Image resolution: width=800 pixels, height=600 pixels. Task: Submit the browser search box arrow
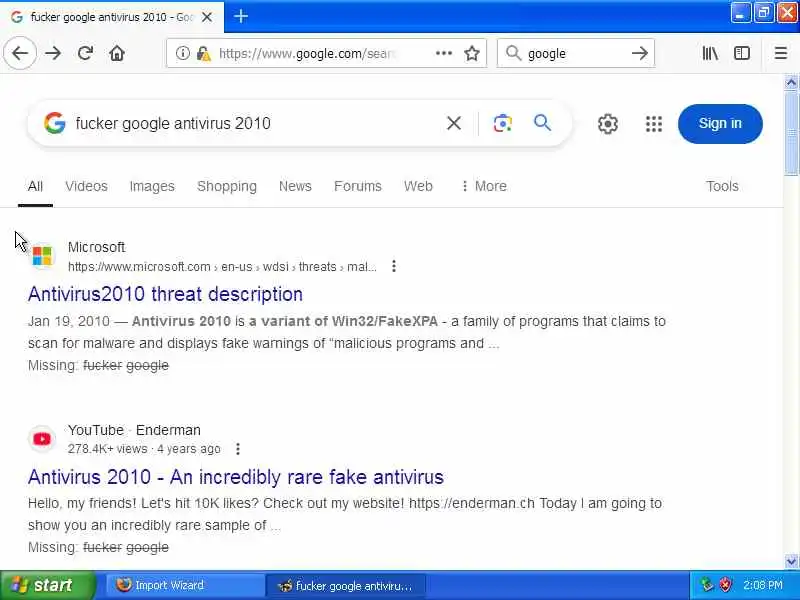[x=639, y=53]
